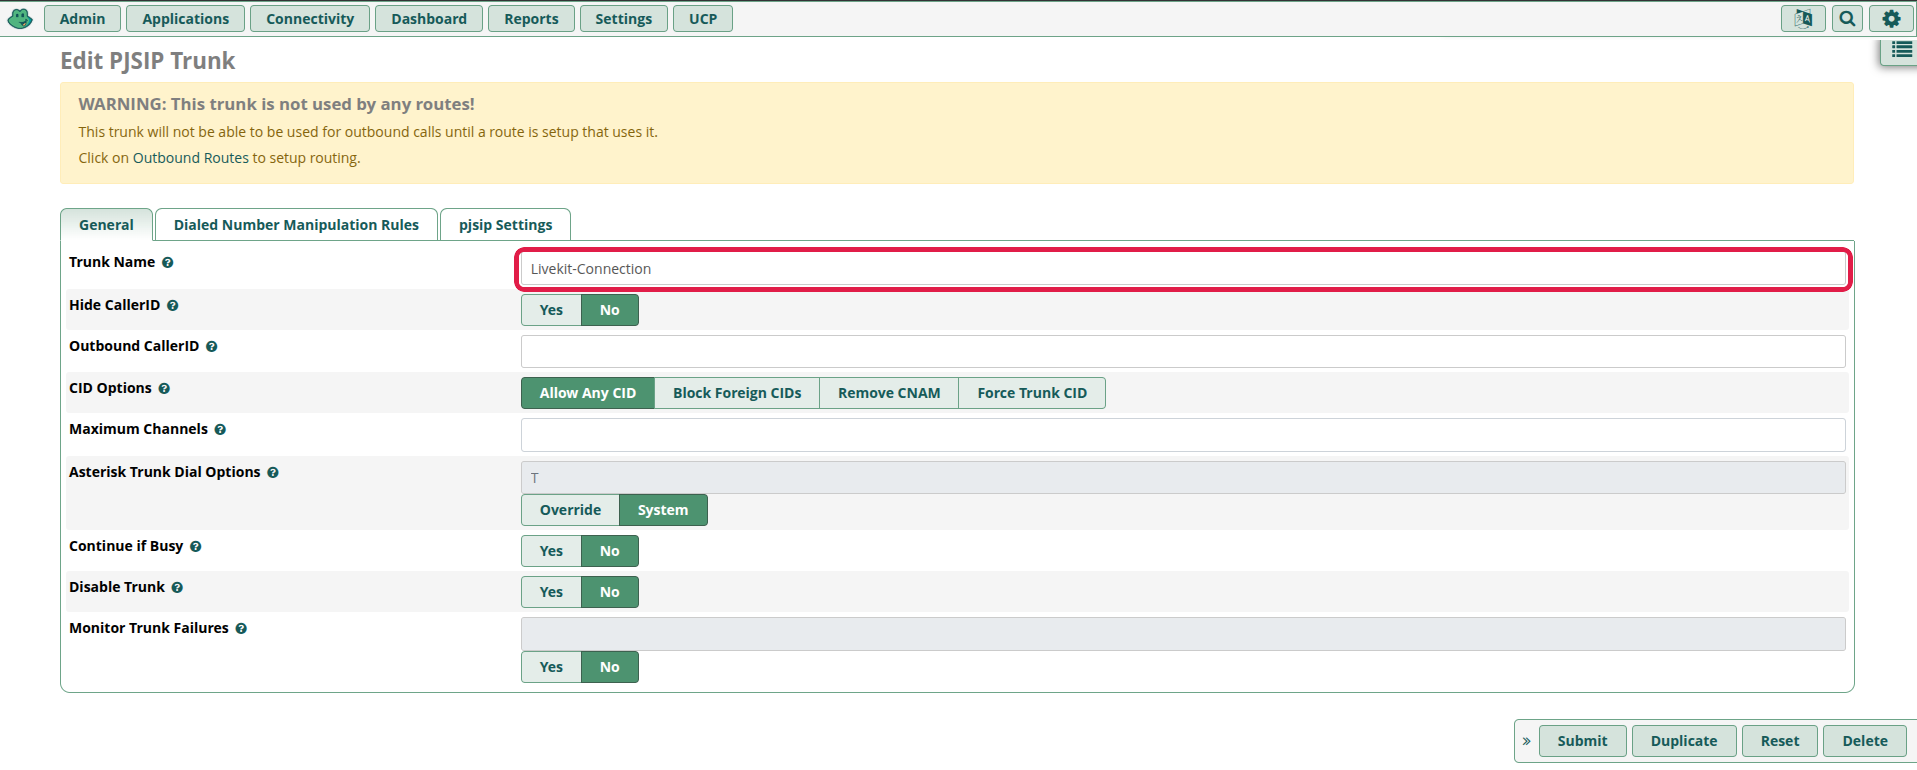Screen dimensions: 1917x770
Task: Show the trunk list side panel icon
Action: (x=1902, y=50)
